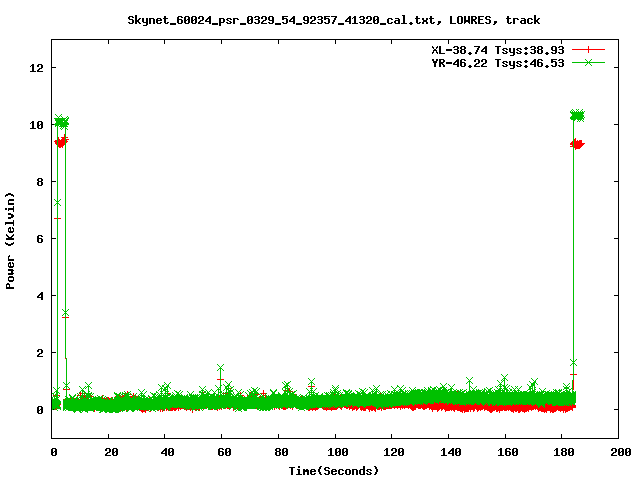Click the y-axis tick label 12
This screenshot has width=640, height=480.
[x=36, y=68]
